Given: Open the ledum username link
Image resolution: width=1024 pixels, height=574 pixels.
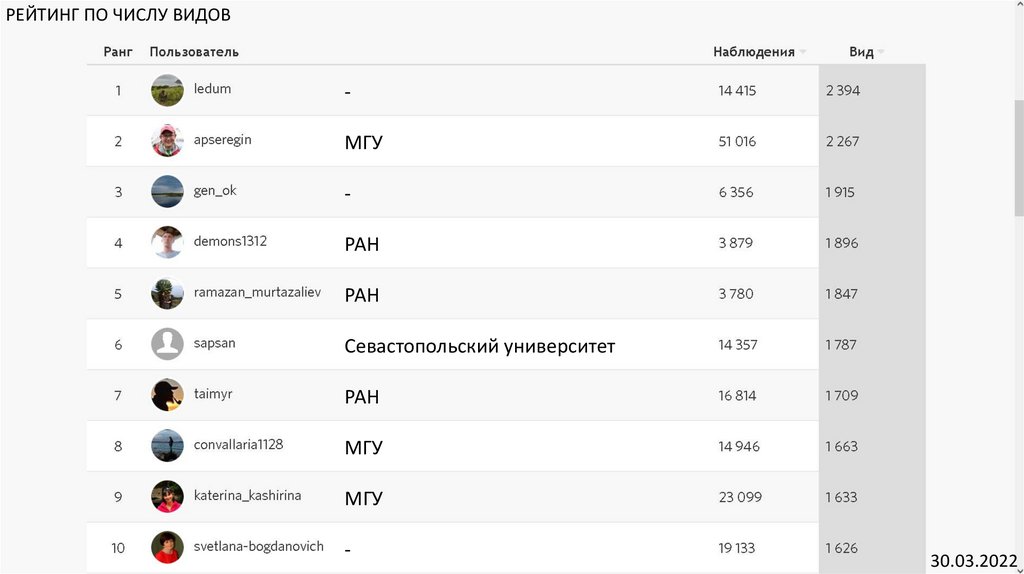Looking at the screenshot, I should [212, 89].
